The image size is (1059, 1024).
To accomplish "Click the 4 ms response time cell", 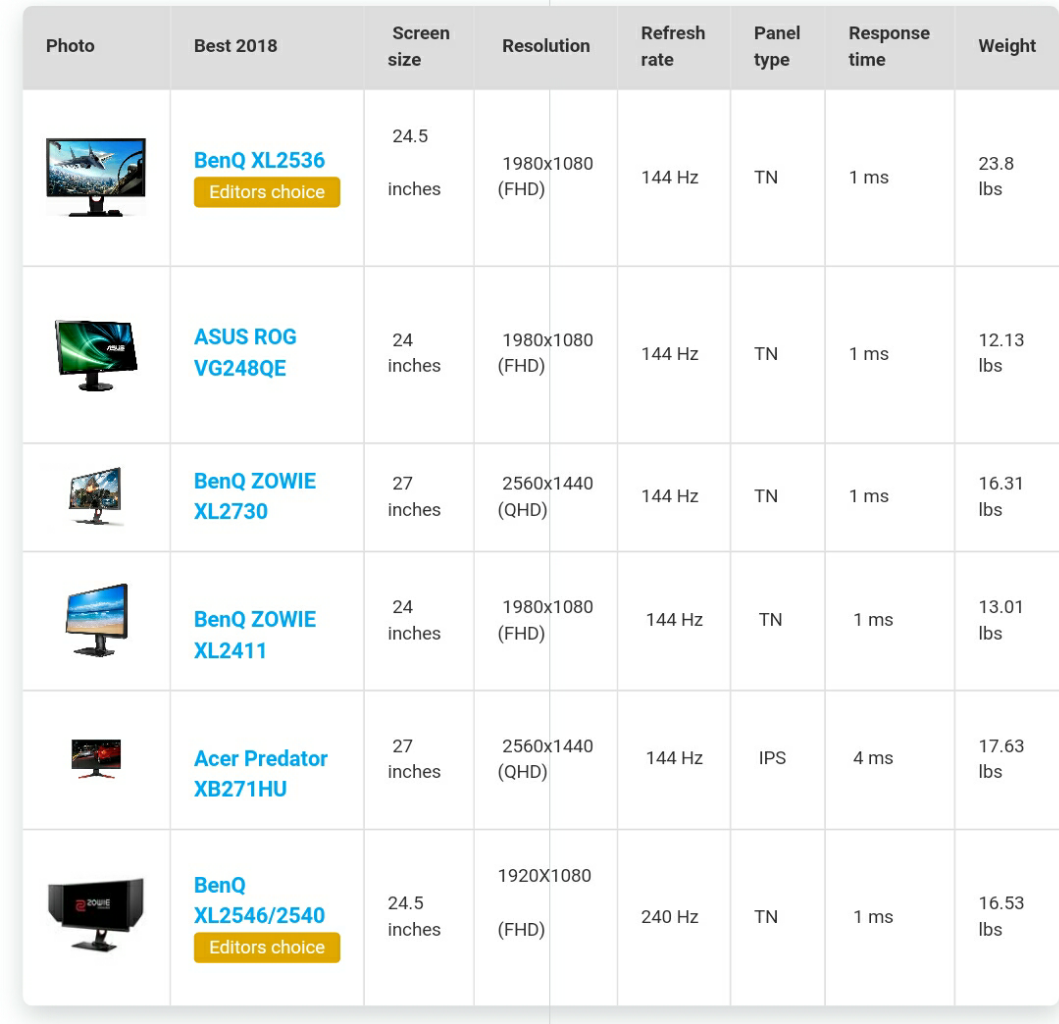I will pyautogui.click(x=873, y=758).
